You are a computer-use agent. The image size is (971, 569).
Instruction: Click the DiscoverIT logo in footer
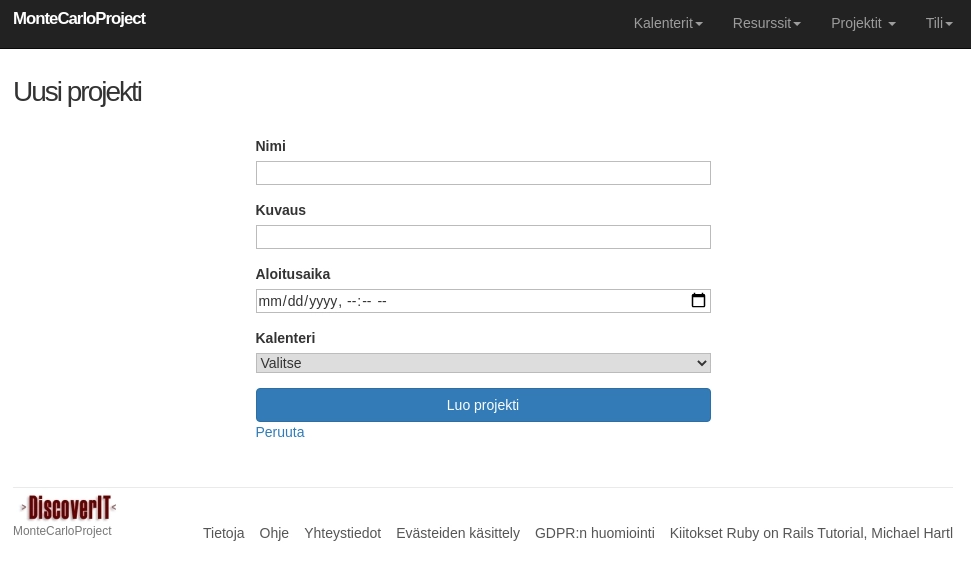click(x=68, y=508)
